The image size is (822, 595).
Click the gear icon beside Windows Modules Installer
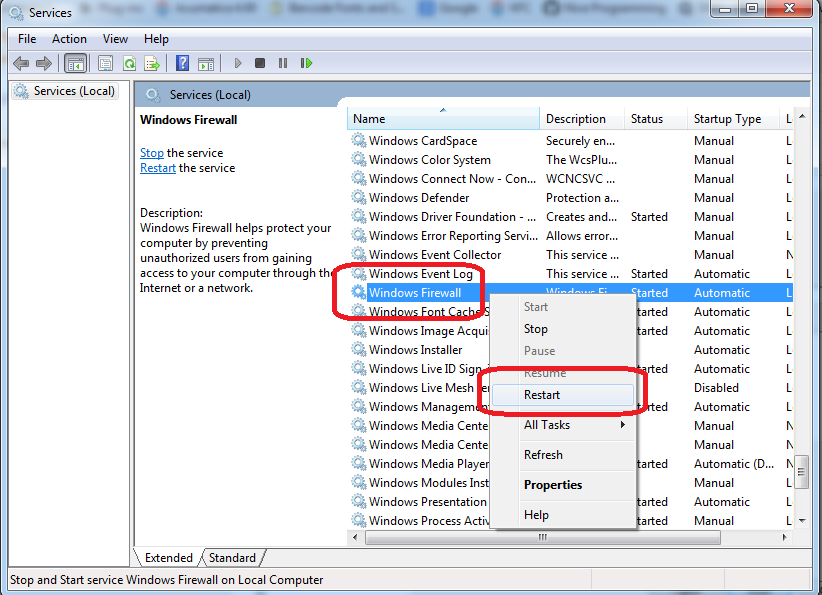coord(359,482)
